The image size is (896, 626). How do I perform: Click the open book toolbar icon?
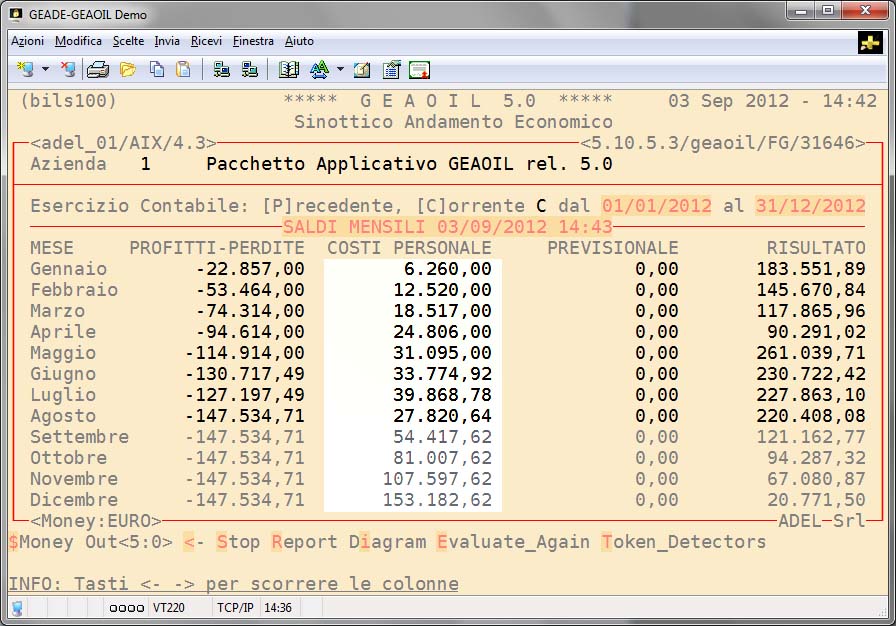click(x=289, y=70)
